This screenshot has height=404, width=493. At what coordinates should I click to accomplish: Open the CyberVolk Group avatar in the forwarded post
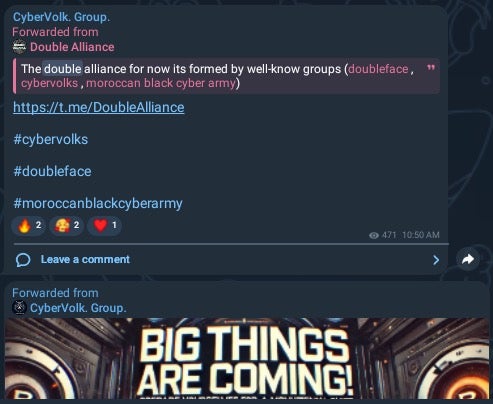click(19, 307)
